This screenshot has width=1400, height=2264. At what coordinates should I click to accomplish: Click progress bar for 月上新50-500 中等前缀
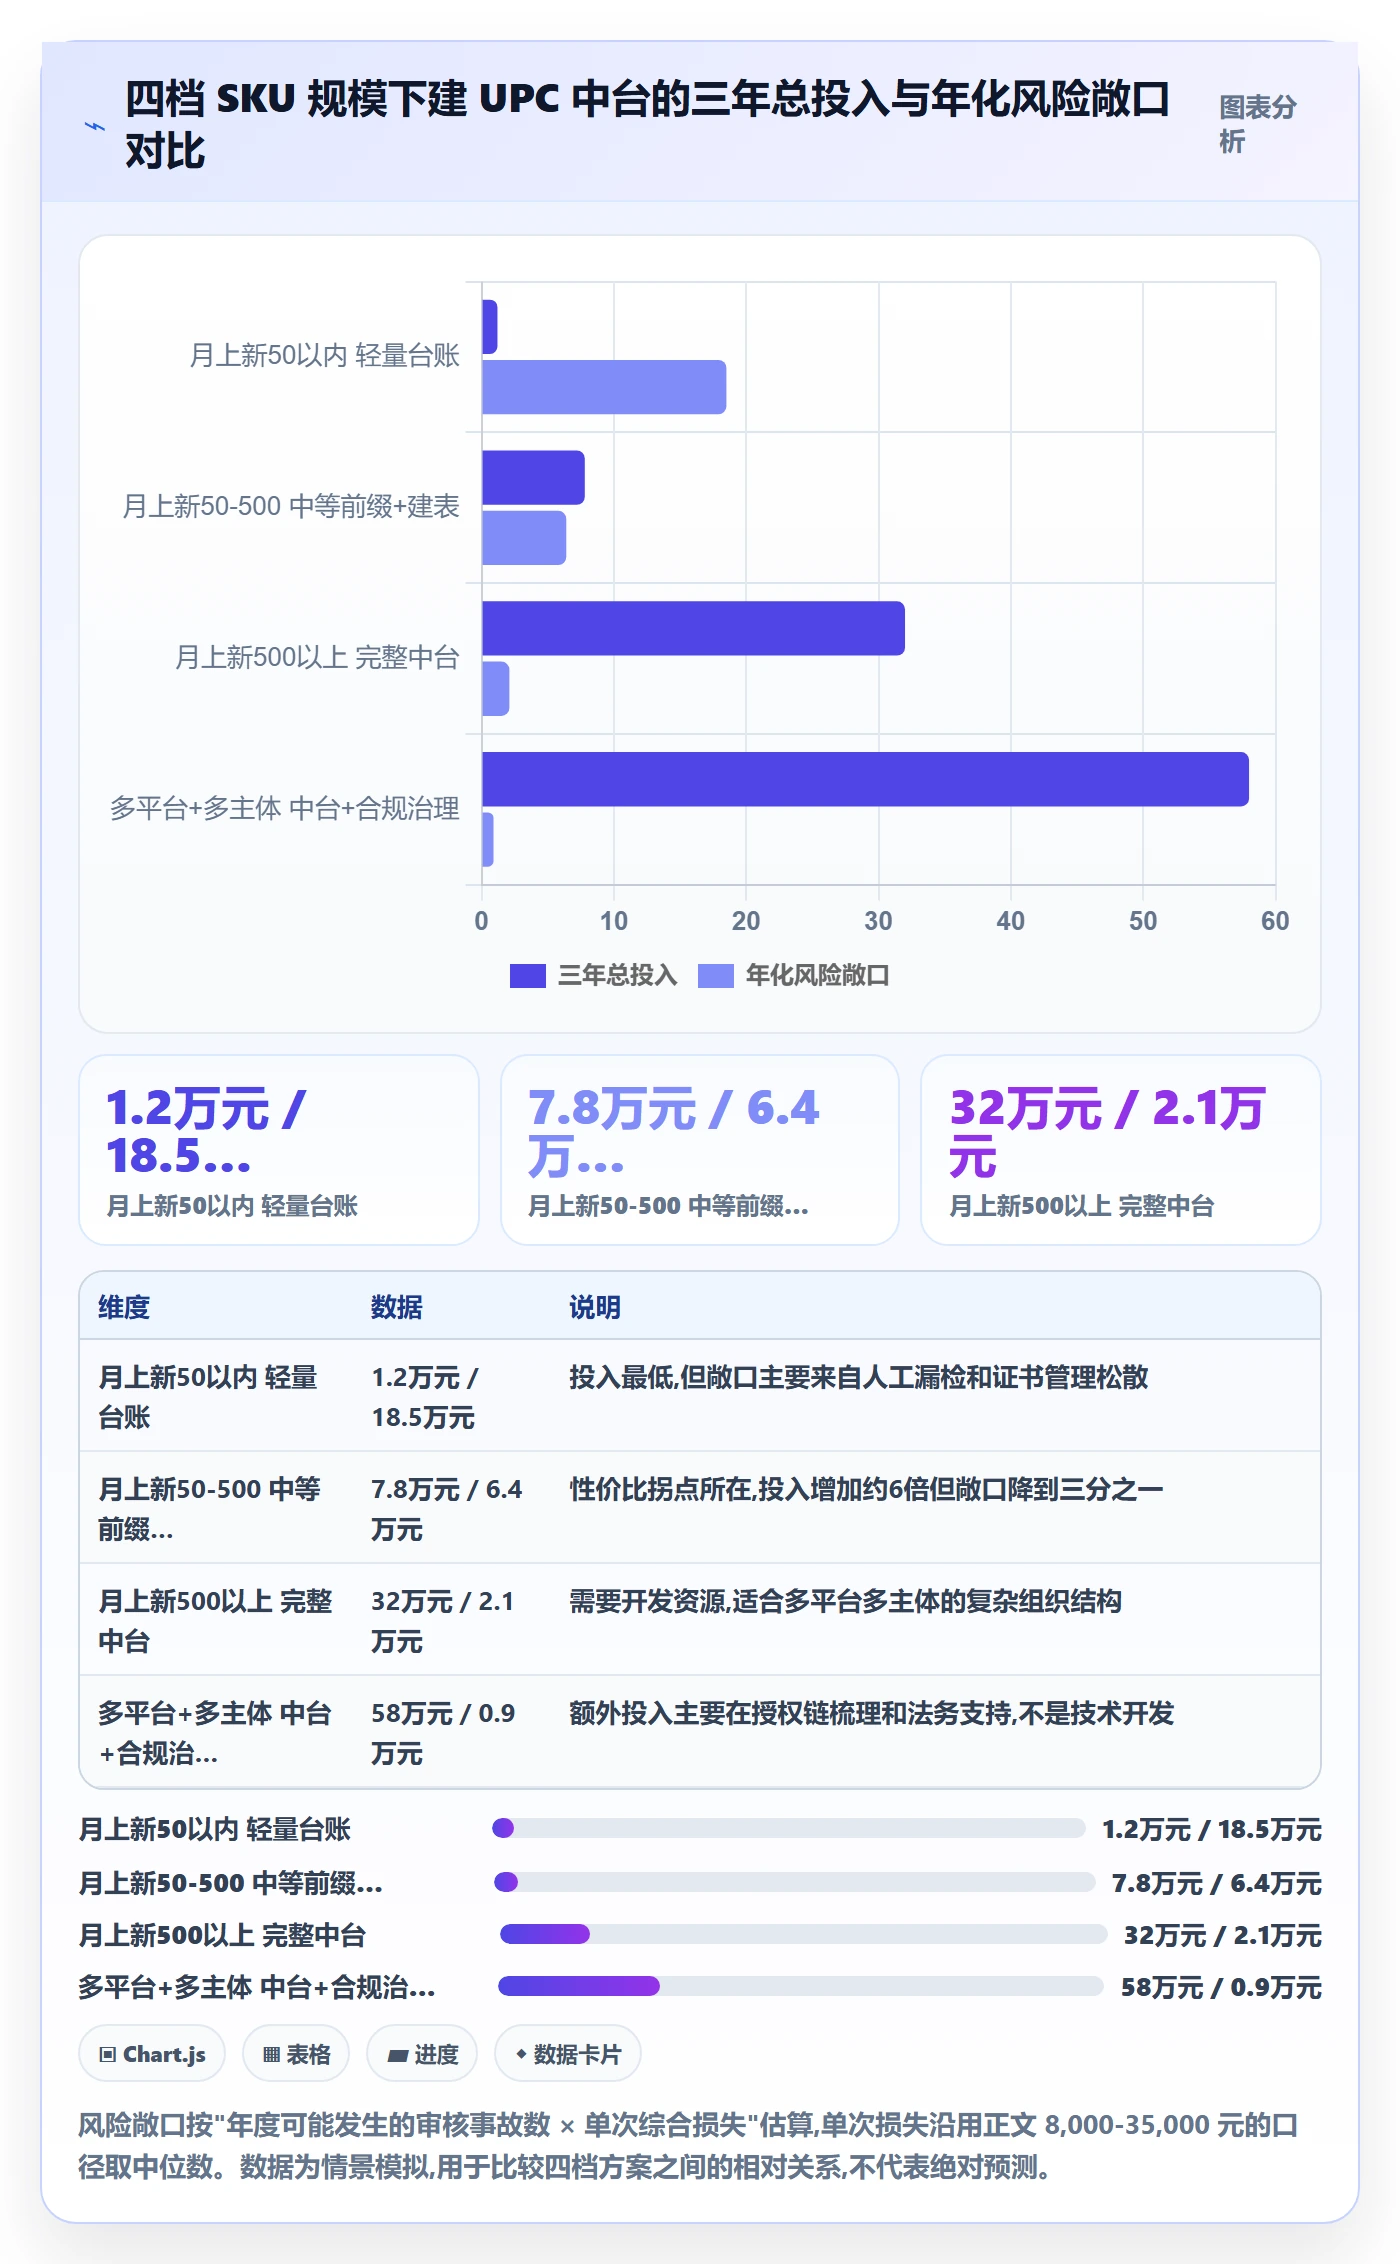tap(794, 1882)
